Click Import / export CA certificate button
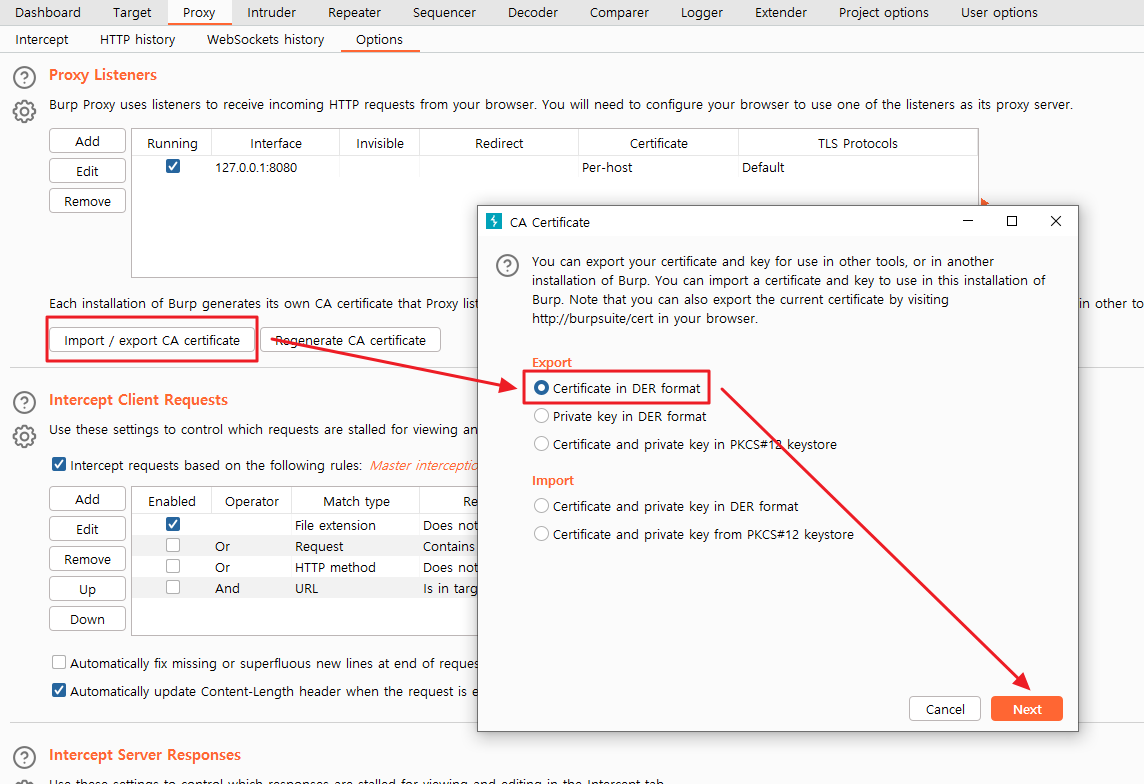 (x=152, y=340)
